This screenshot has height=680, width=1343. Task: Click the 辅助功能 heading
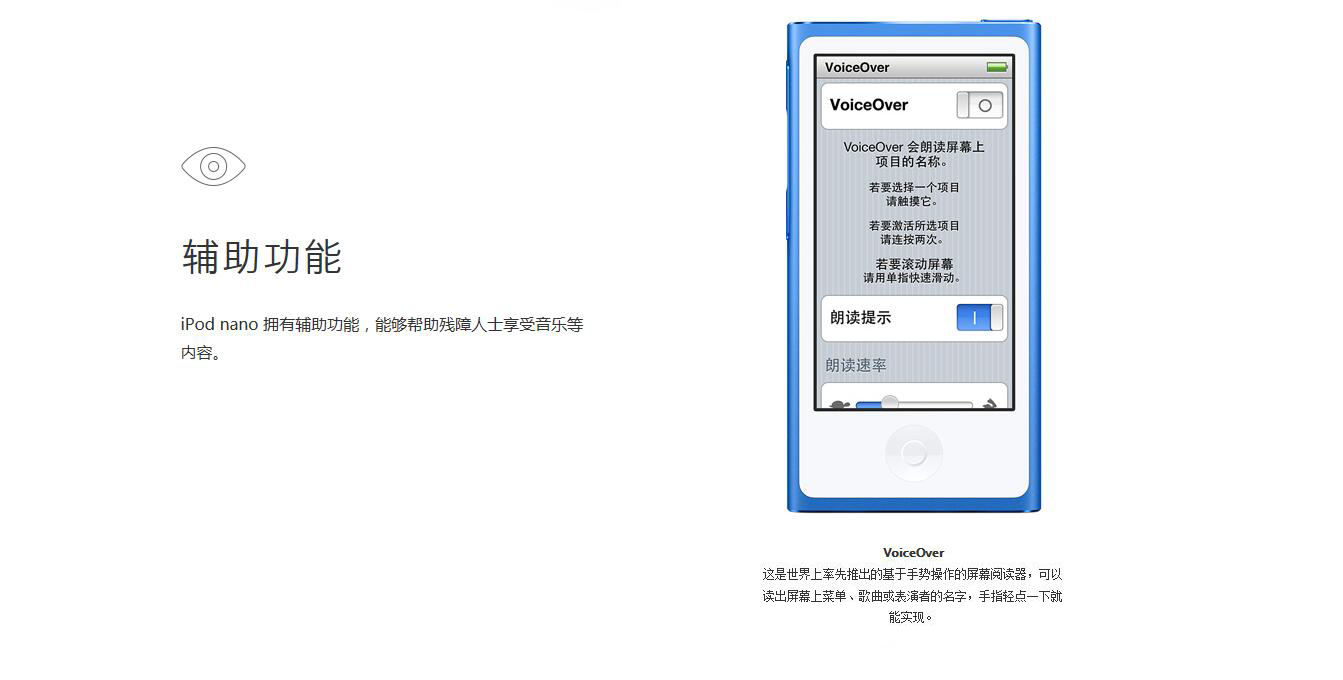pos(262,257)
